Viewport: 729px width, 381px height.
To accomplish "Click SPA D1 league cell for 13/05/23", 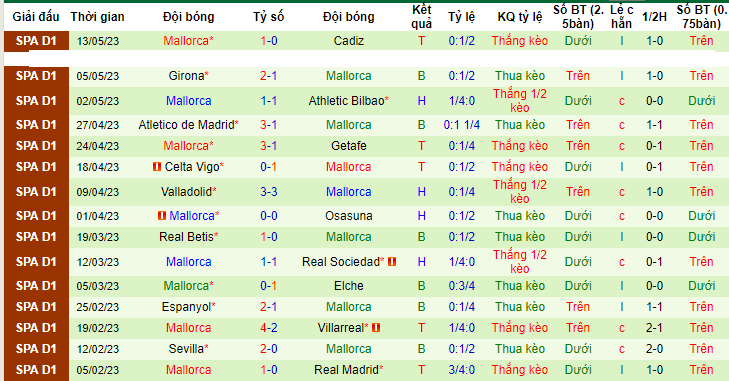I will (x=36, y=41).
